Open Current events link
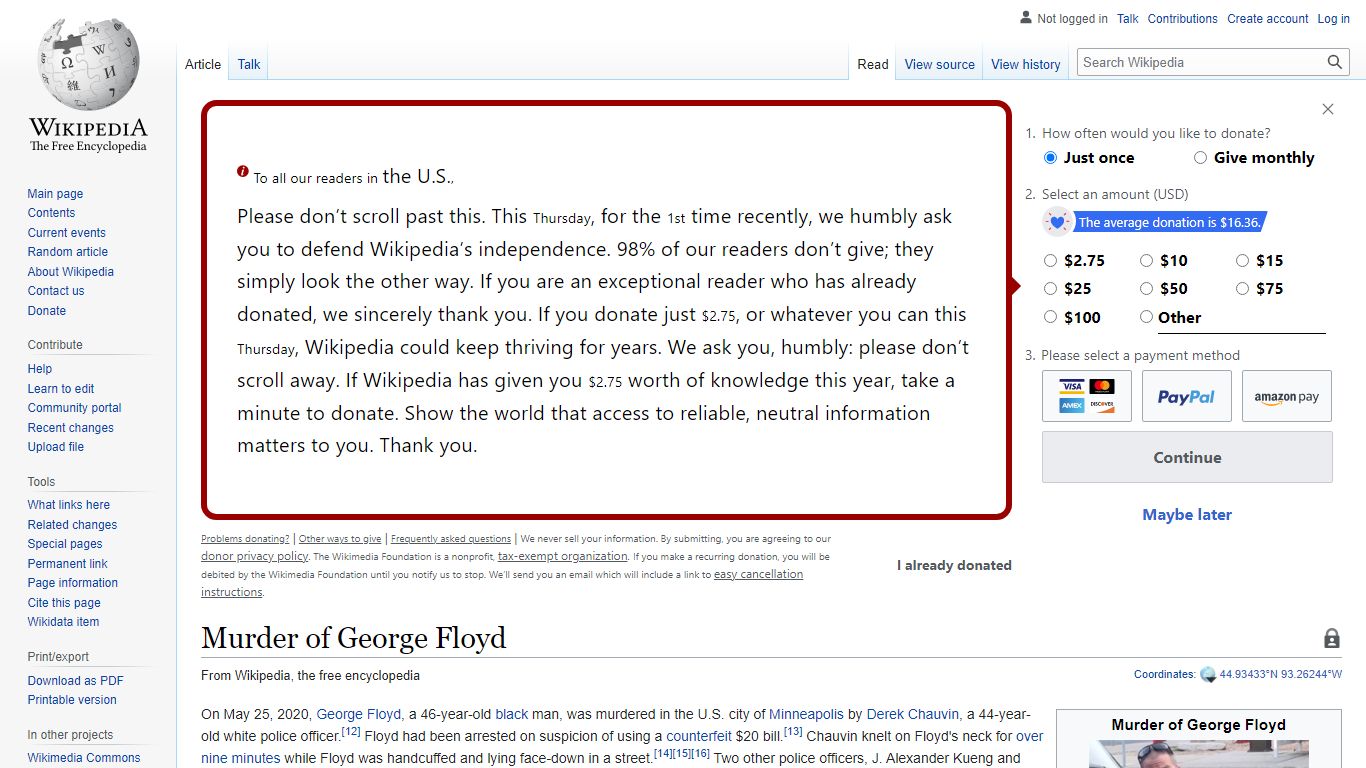This screenshot has width=1366, height=768. point(66,233)
